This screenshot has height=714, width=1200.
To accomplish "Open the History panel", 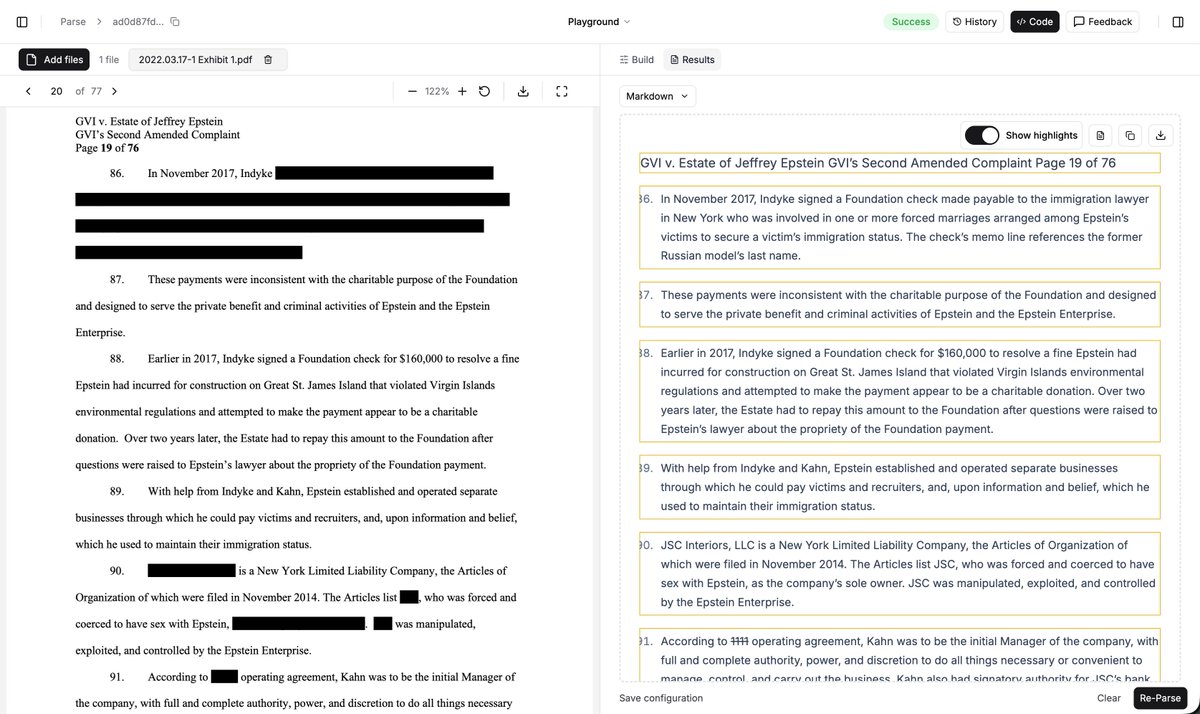I will click(x=974, y=21).
